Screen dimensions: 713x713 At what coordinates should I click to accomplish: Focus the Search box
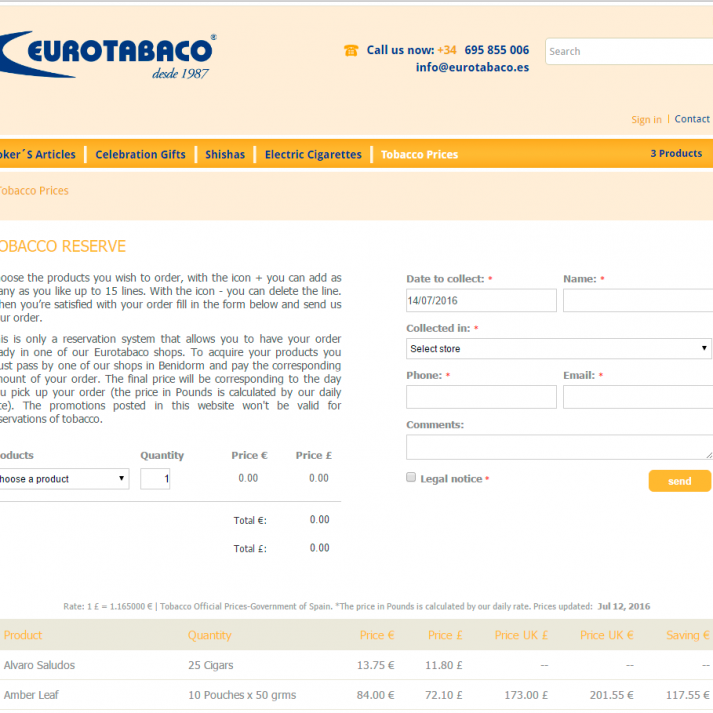pos(629,51)
